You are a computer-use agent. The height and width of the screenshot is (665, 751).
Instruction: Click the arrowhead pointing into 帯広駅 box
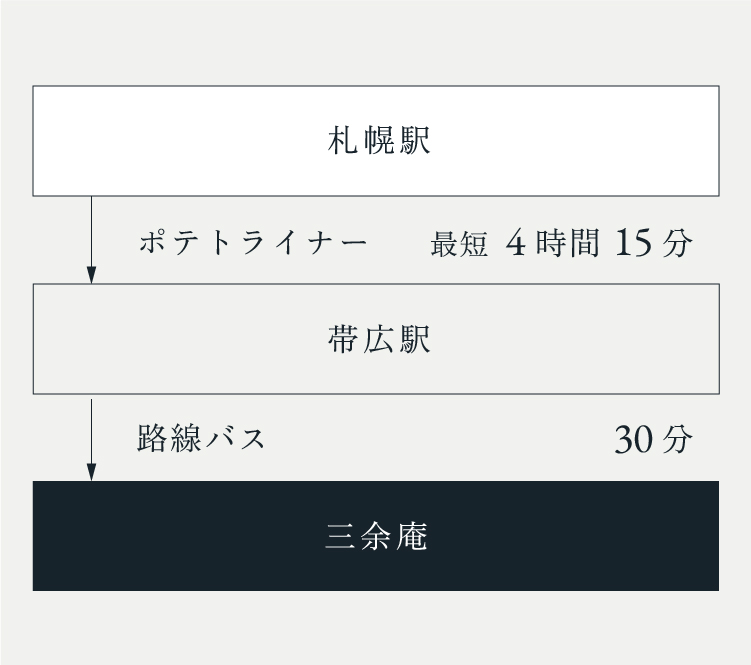[x=91, y=275]
